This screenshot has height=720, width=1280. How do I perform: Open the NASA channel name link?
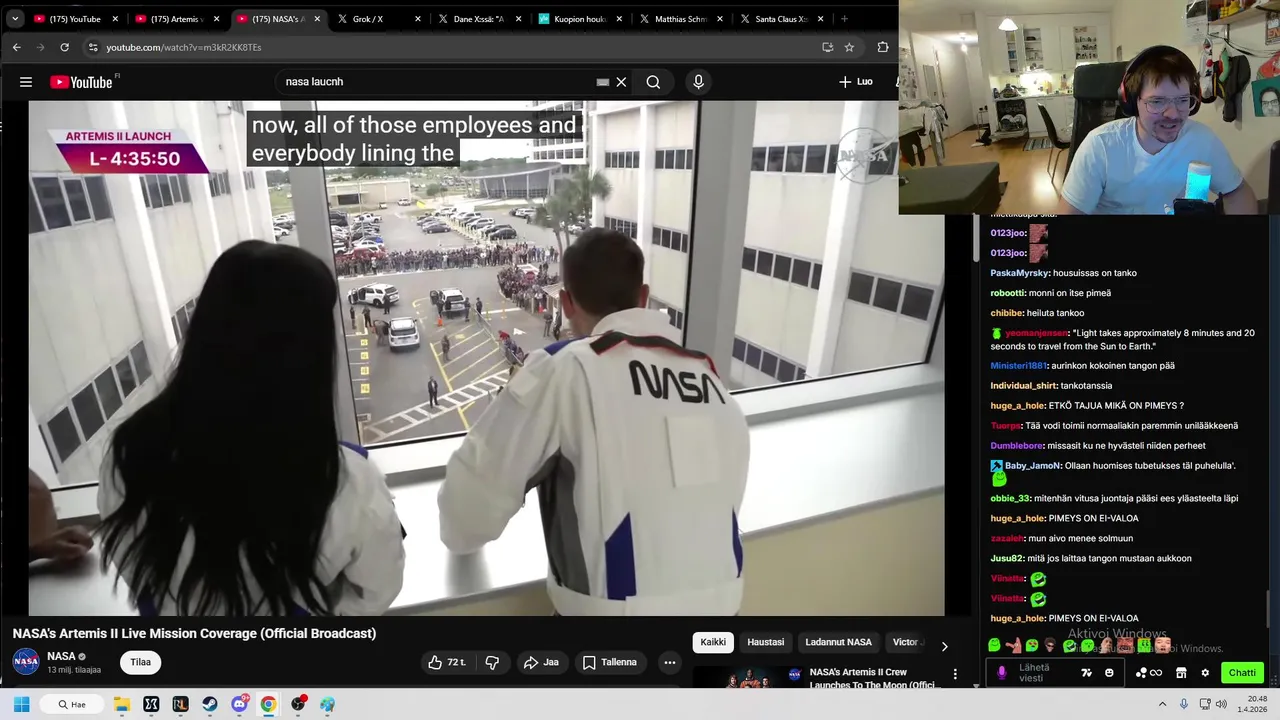pos(61,656)
